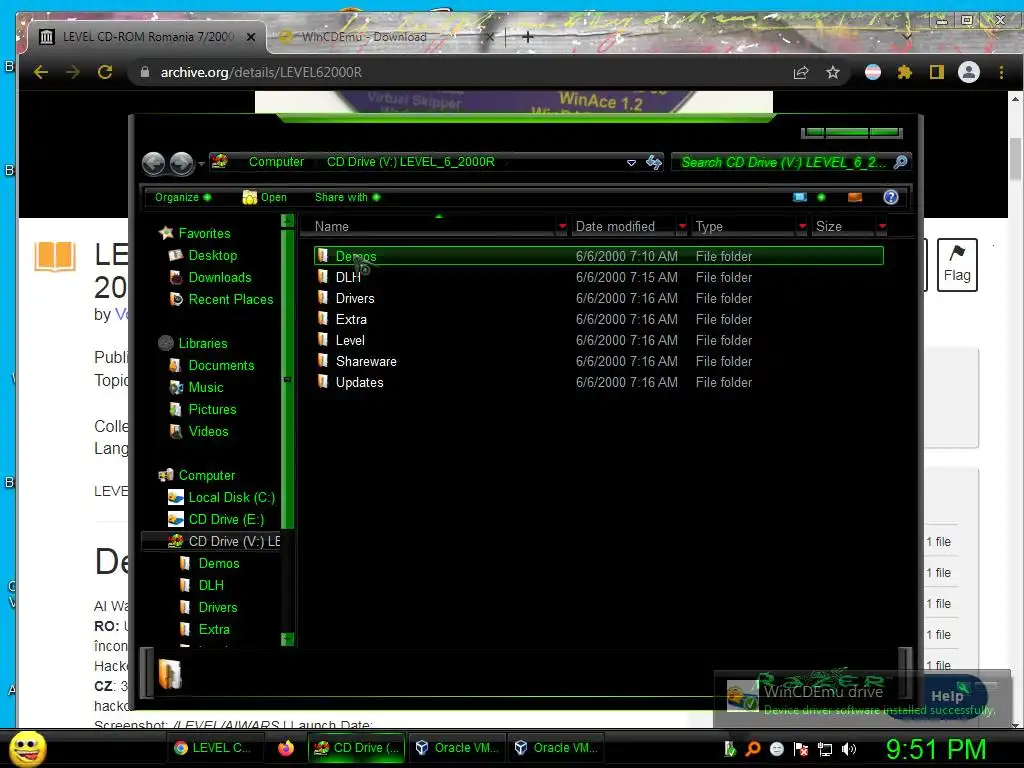The height and width of the screenshot is (768, 1024).
Task: Open a new browser tab
Action: point(528,37)
